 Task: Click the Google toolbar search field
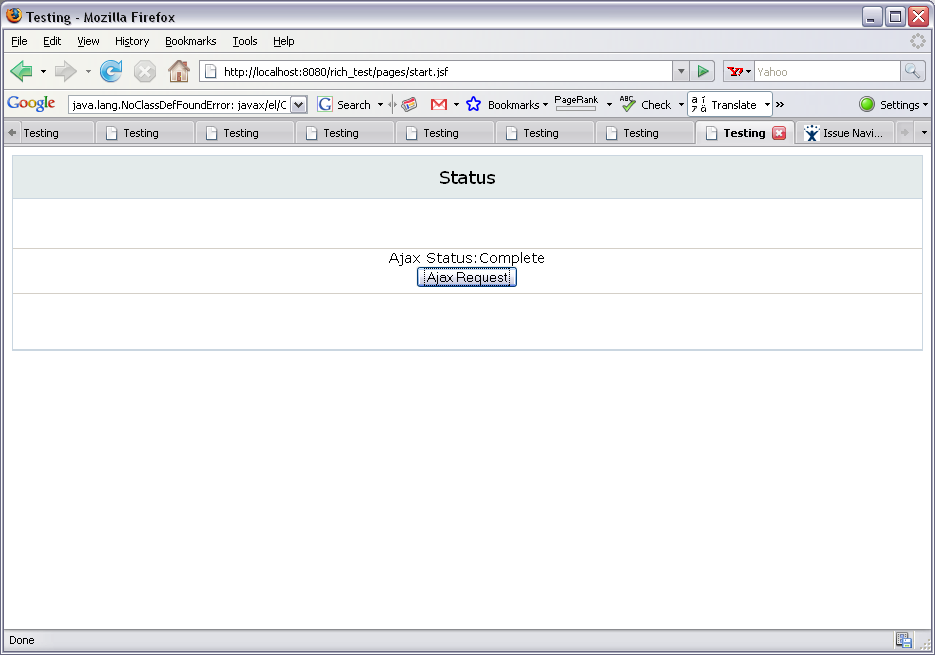[180, 105]
